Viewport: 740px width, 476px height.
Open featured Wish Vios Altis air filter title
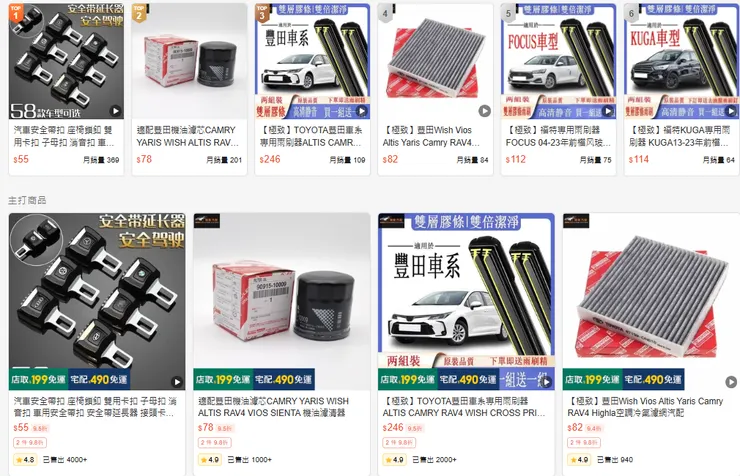tap(645, 407)
